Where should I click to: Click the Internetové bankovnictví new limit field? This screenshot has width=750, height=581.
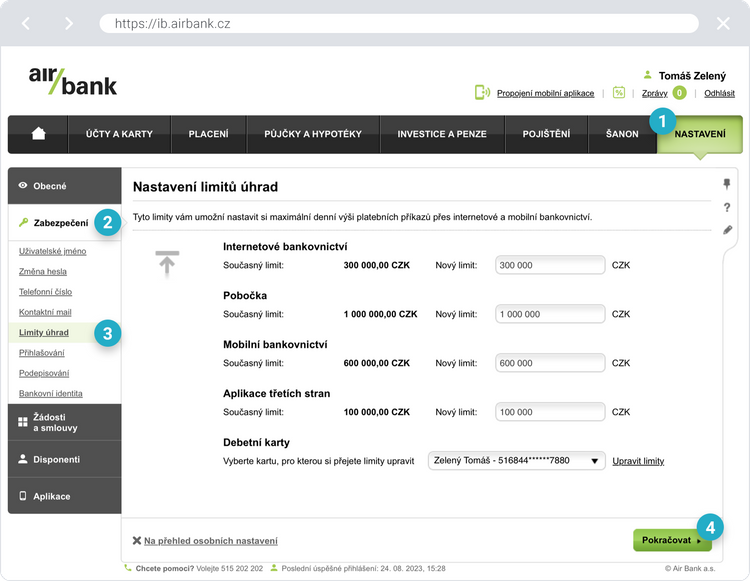(549, 265)
